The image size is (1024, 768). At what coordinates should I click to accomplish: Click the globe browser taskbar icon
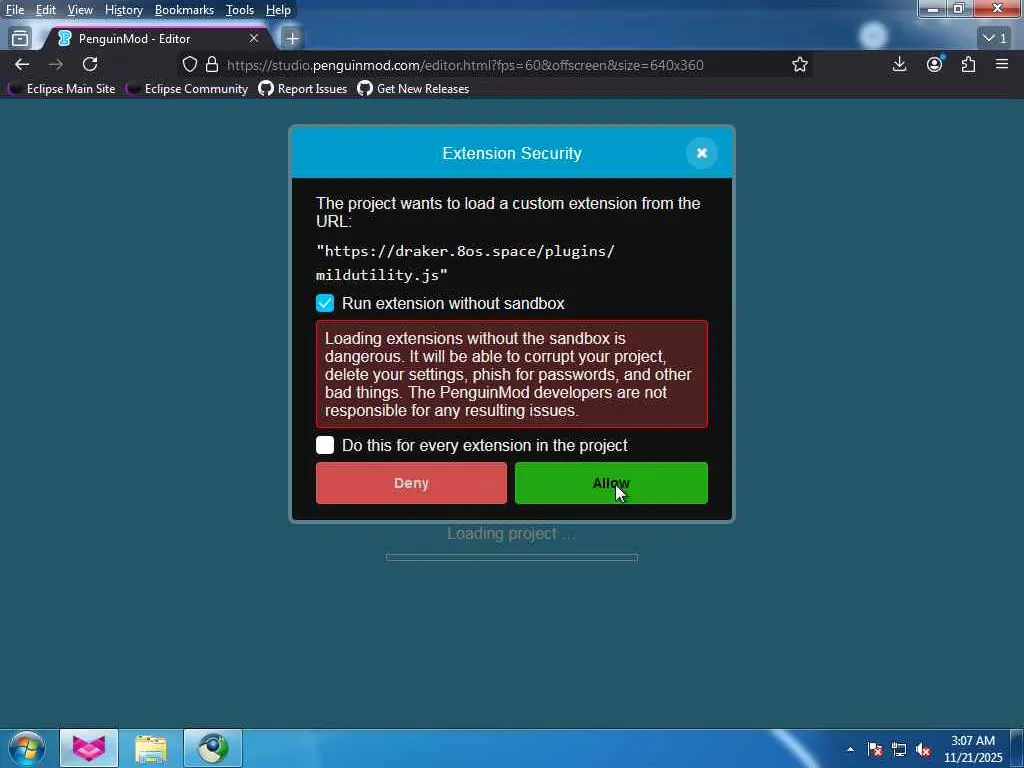click(213, 748)
